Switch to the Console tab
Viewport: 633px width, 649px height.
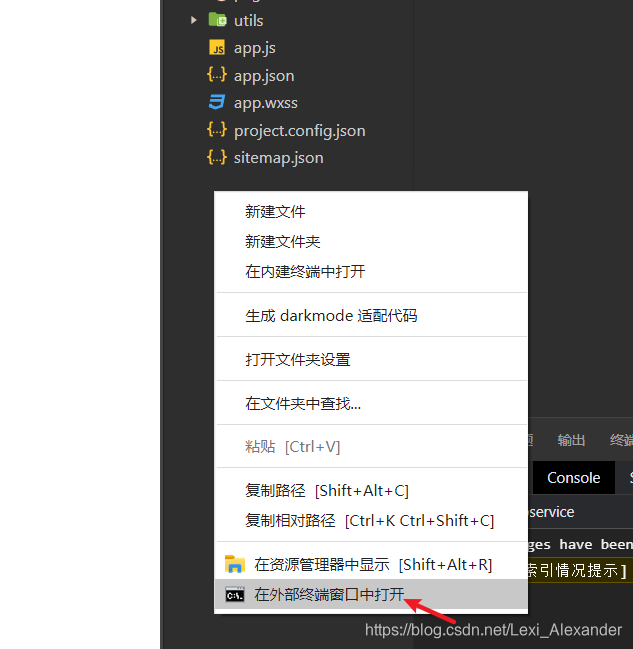point(573,478)
